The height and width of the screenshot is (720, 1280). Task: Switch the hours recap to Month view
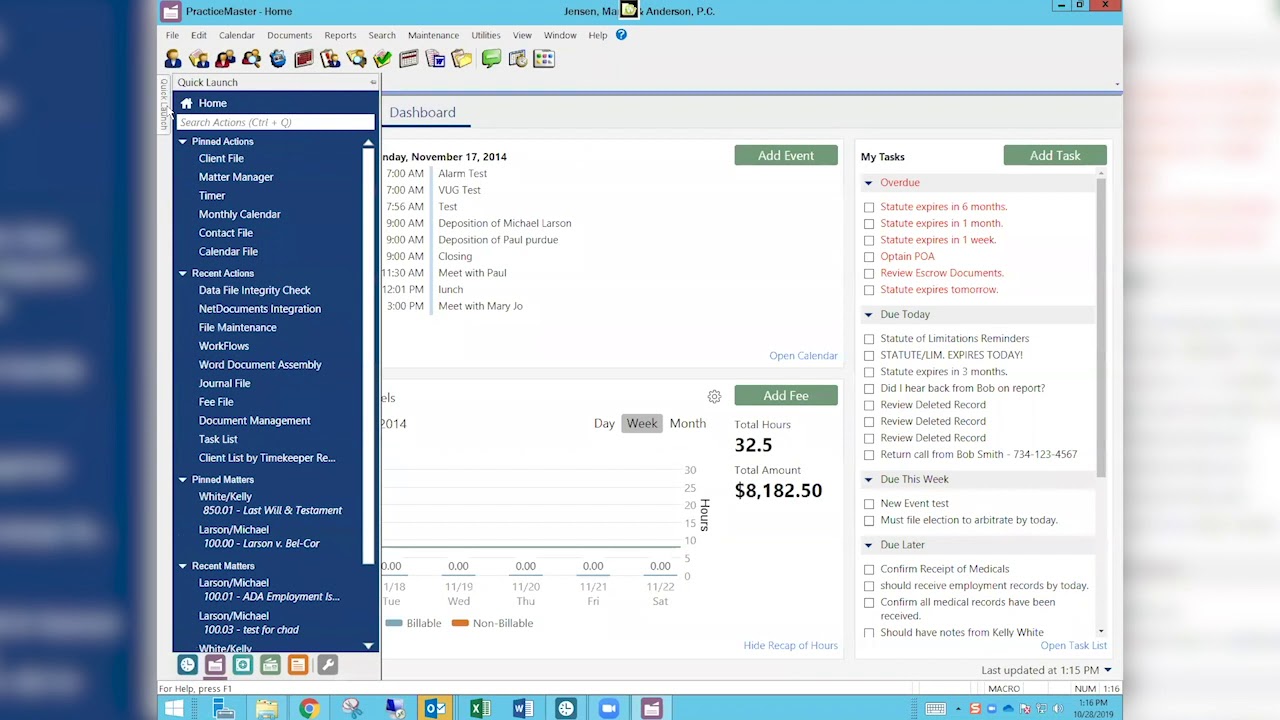pos(687,424)
